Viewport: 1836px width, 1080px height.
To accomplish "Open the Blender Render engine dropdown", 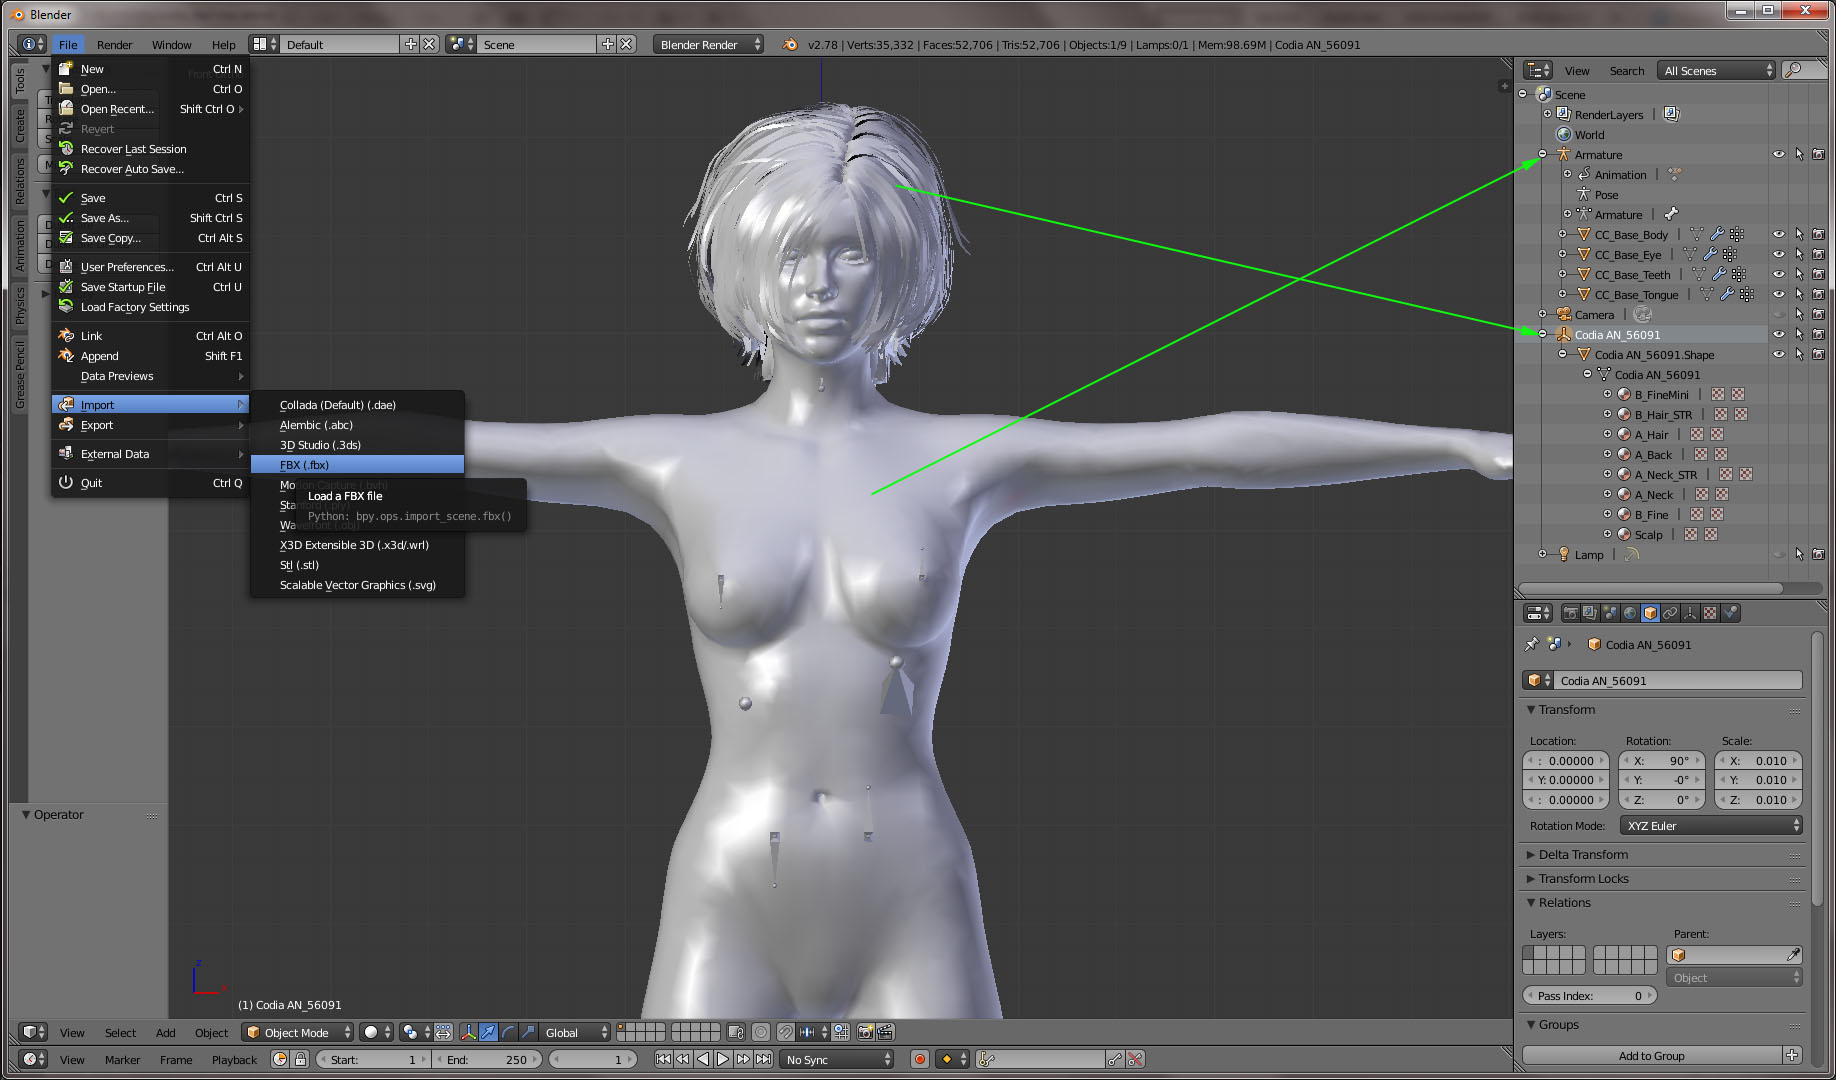I will click(708, 44).
